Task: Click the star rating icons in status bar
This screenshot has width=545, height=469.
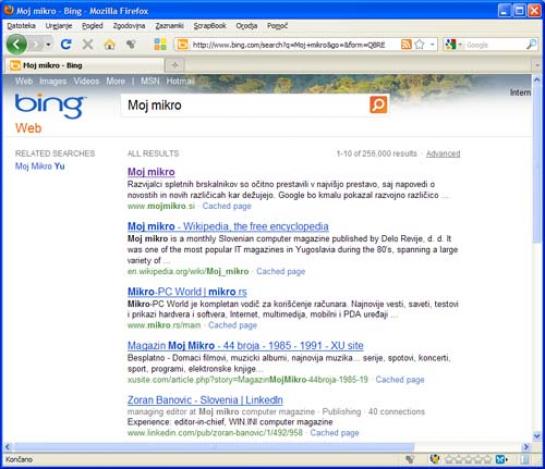Action: (468, 460)
